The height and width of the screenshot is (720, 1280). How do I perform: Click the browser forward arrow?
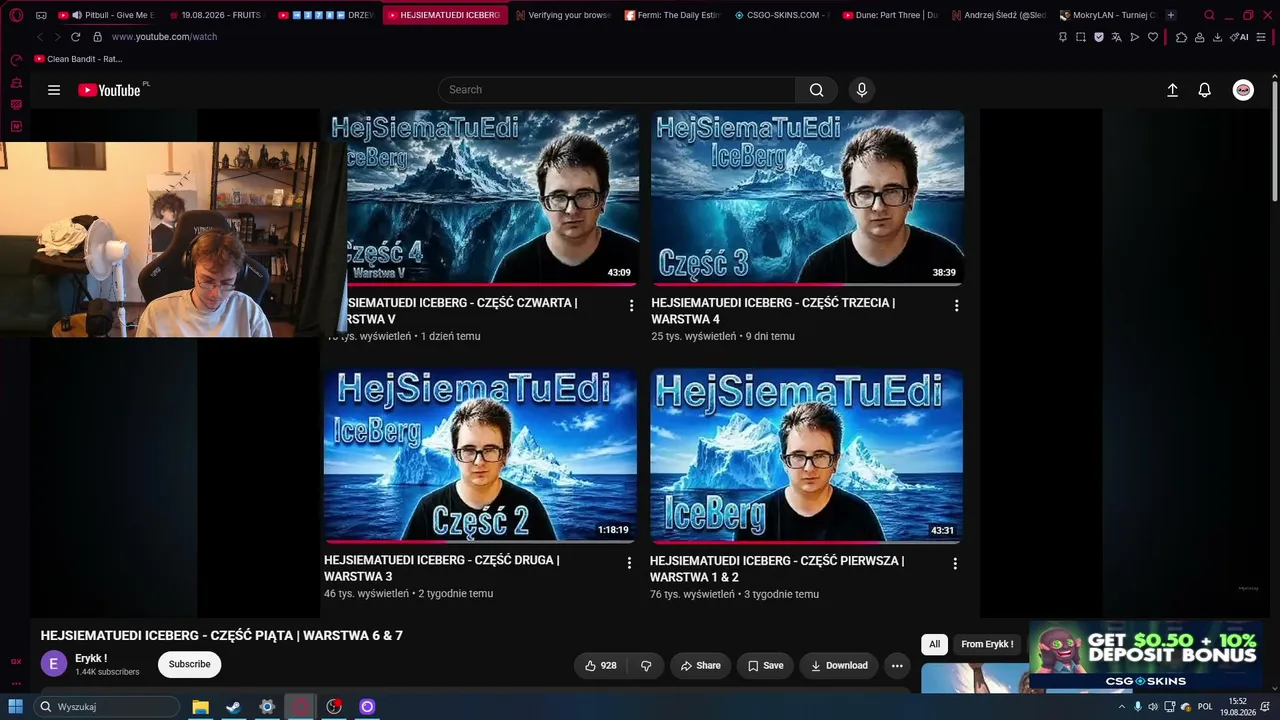tap(57, 37)
